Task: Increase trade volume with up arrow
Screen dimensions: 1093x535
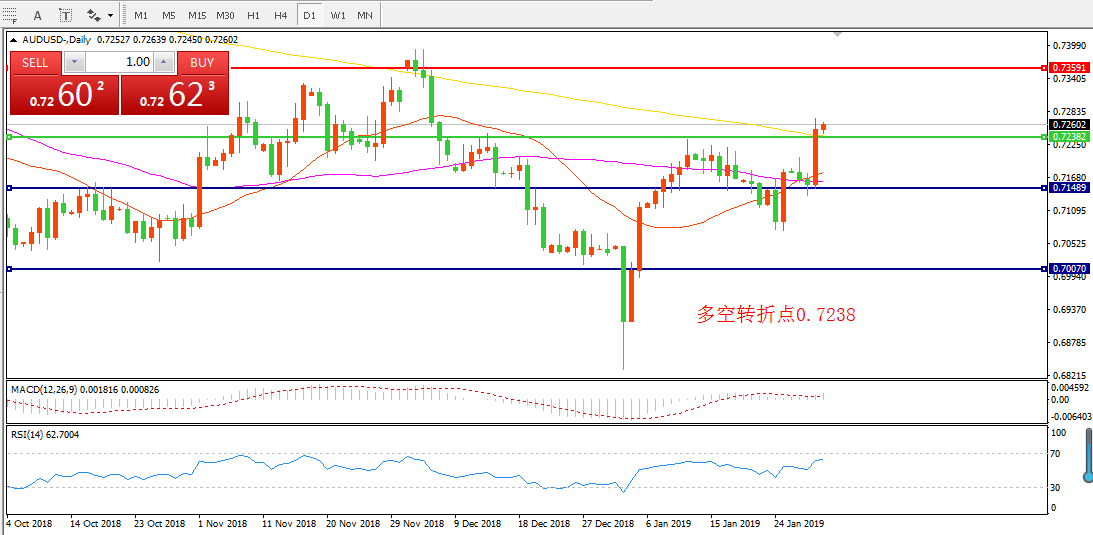Action: pyautogui.click(x=164, y=62)
